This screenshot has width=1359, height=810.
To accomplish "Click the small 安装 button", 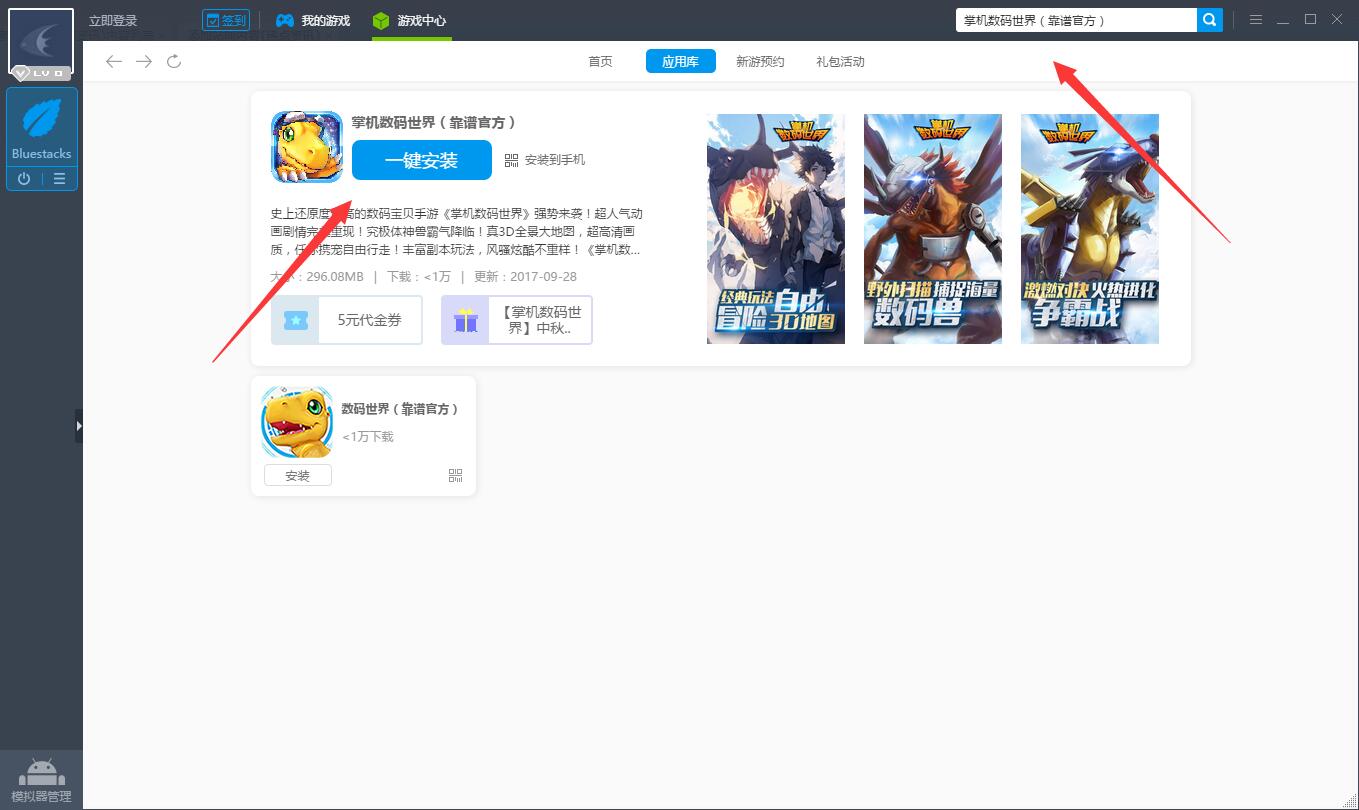I will pos(298,476).
